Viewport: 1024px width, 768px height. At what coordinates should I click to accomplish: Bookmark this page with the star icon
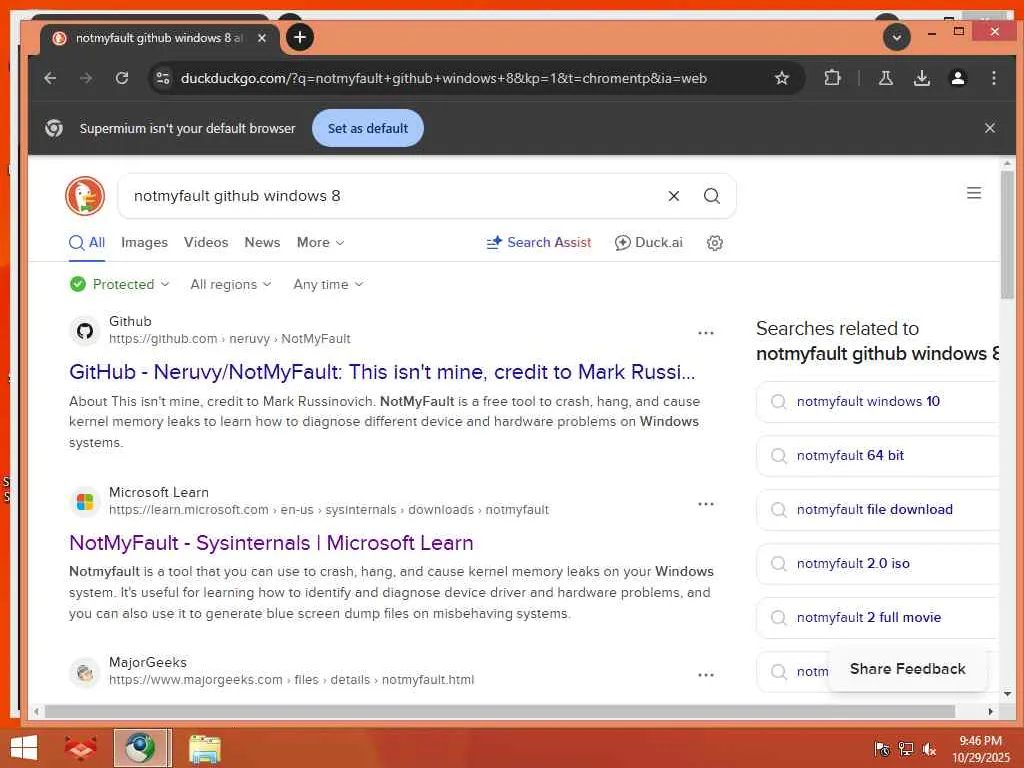point(782,78)
